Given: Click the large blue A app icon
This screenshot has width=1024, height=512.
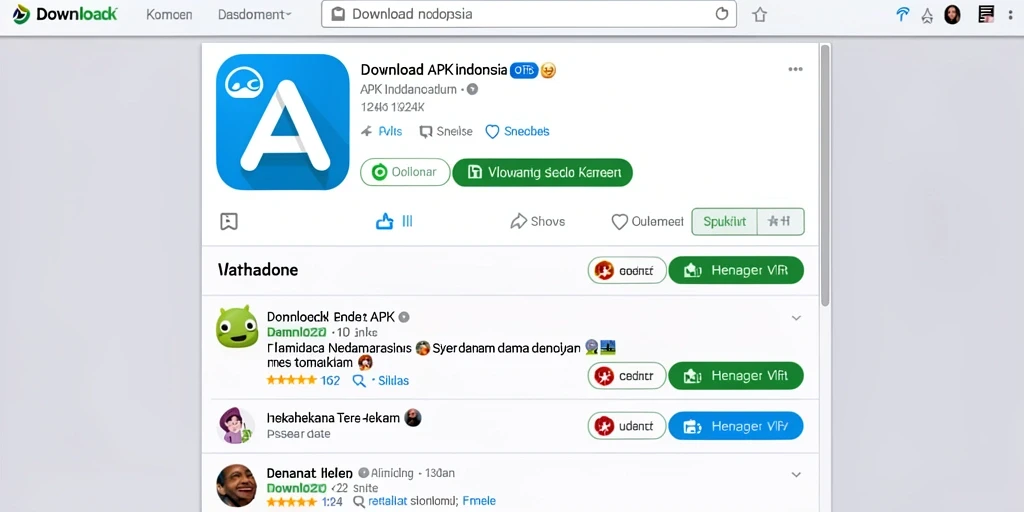Looking at the screenshot, I should pyautogui.click(x=283, y=122).
